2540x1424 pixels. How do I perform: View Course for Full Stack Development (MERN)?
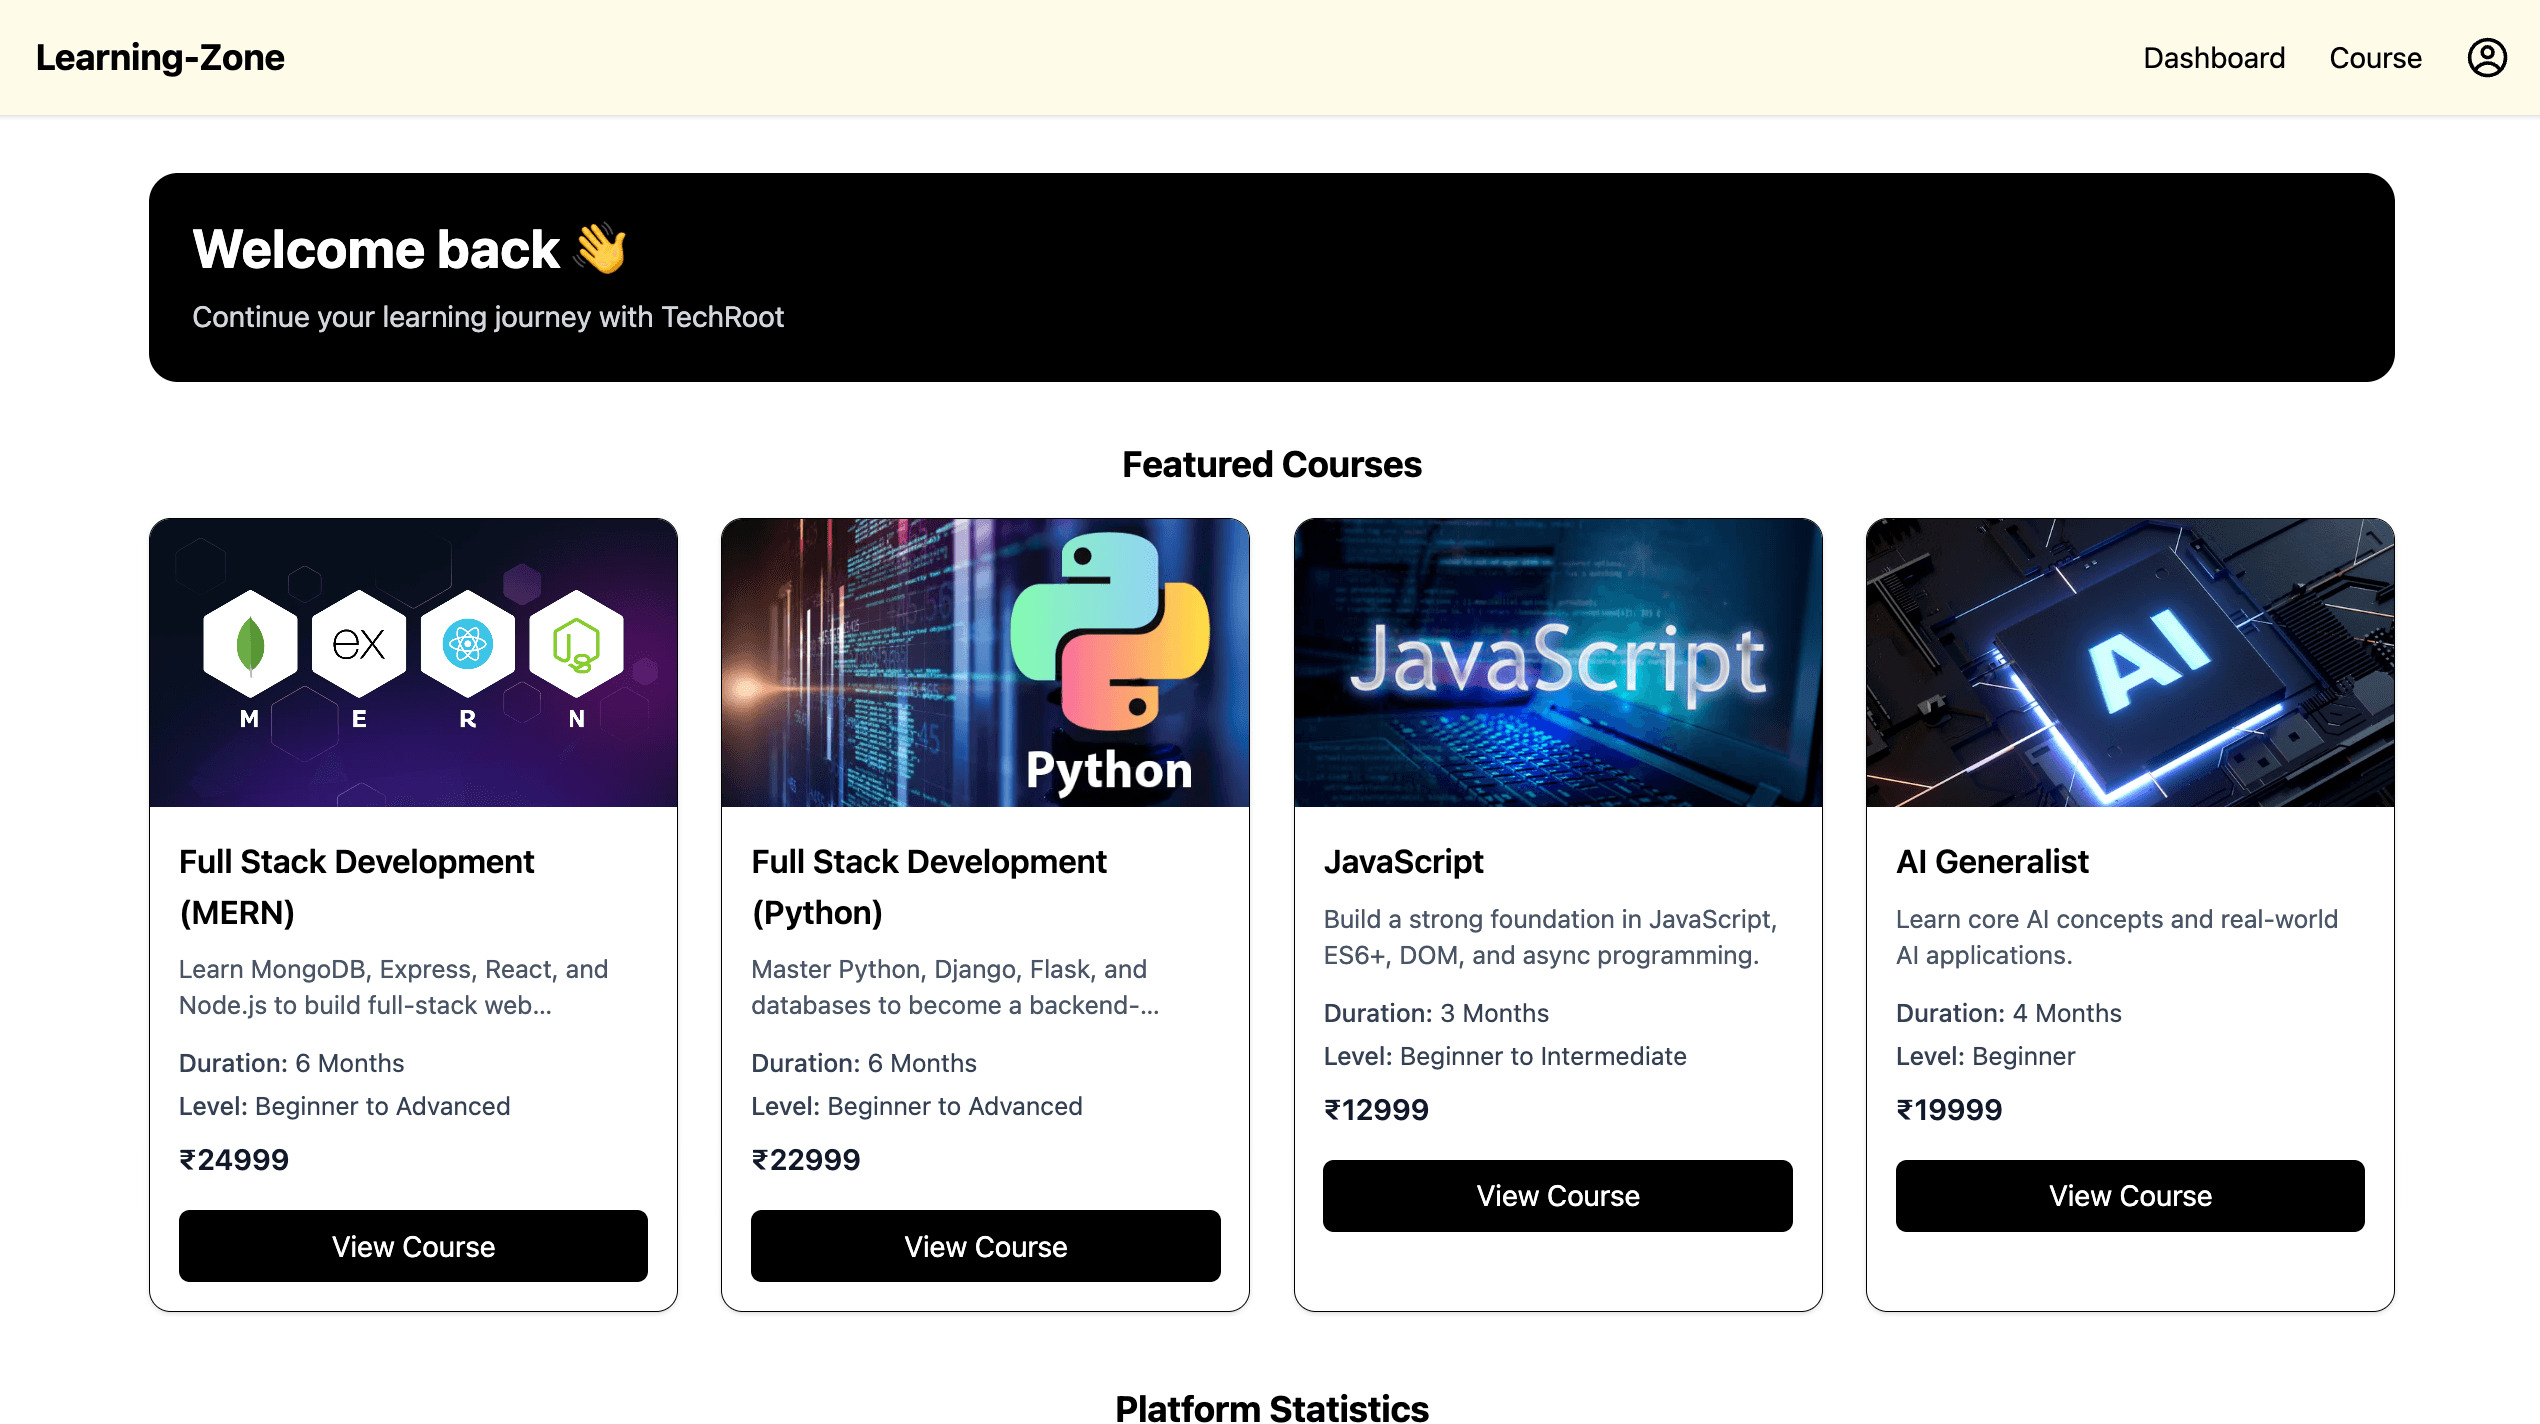click(x=413, y=1246)
